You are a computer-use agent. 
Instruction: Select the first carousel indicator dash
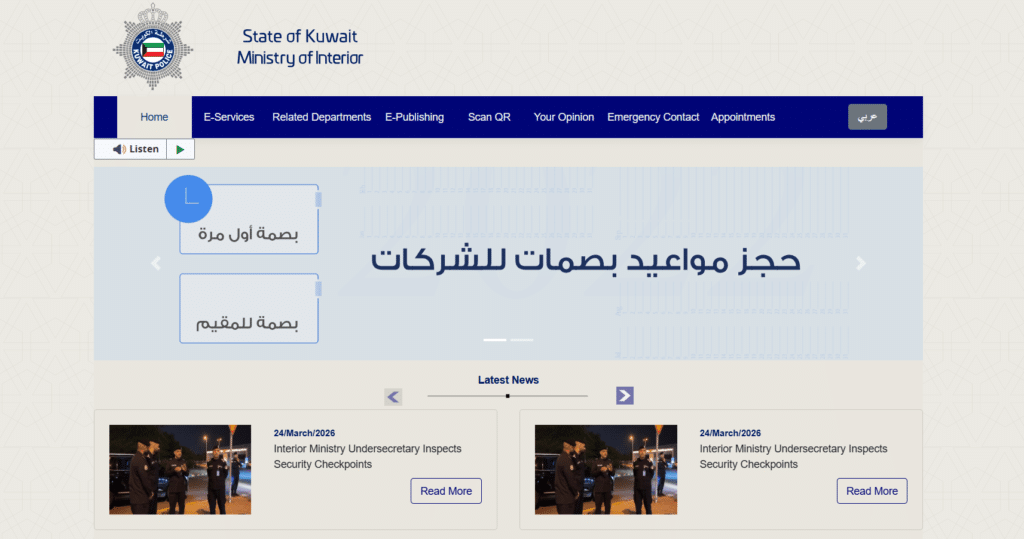click(x=494, y=340)
